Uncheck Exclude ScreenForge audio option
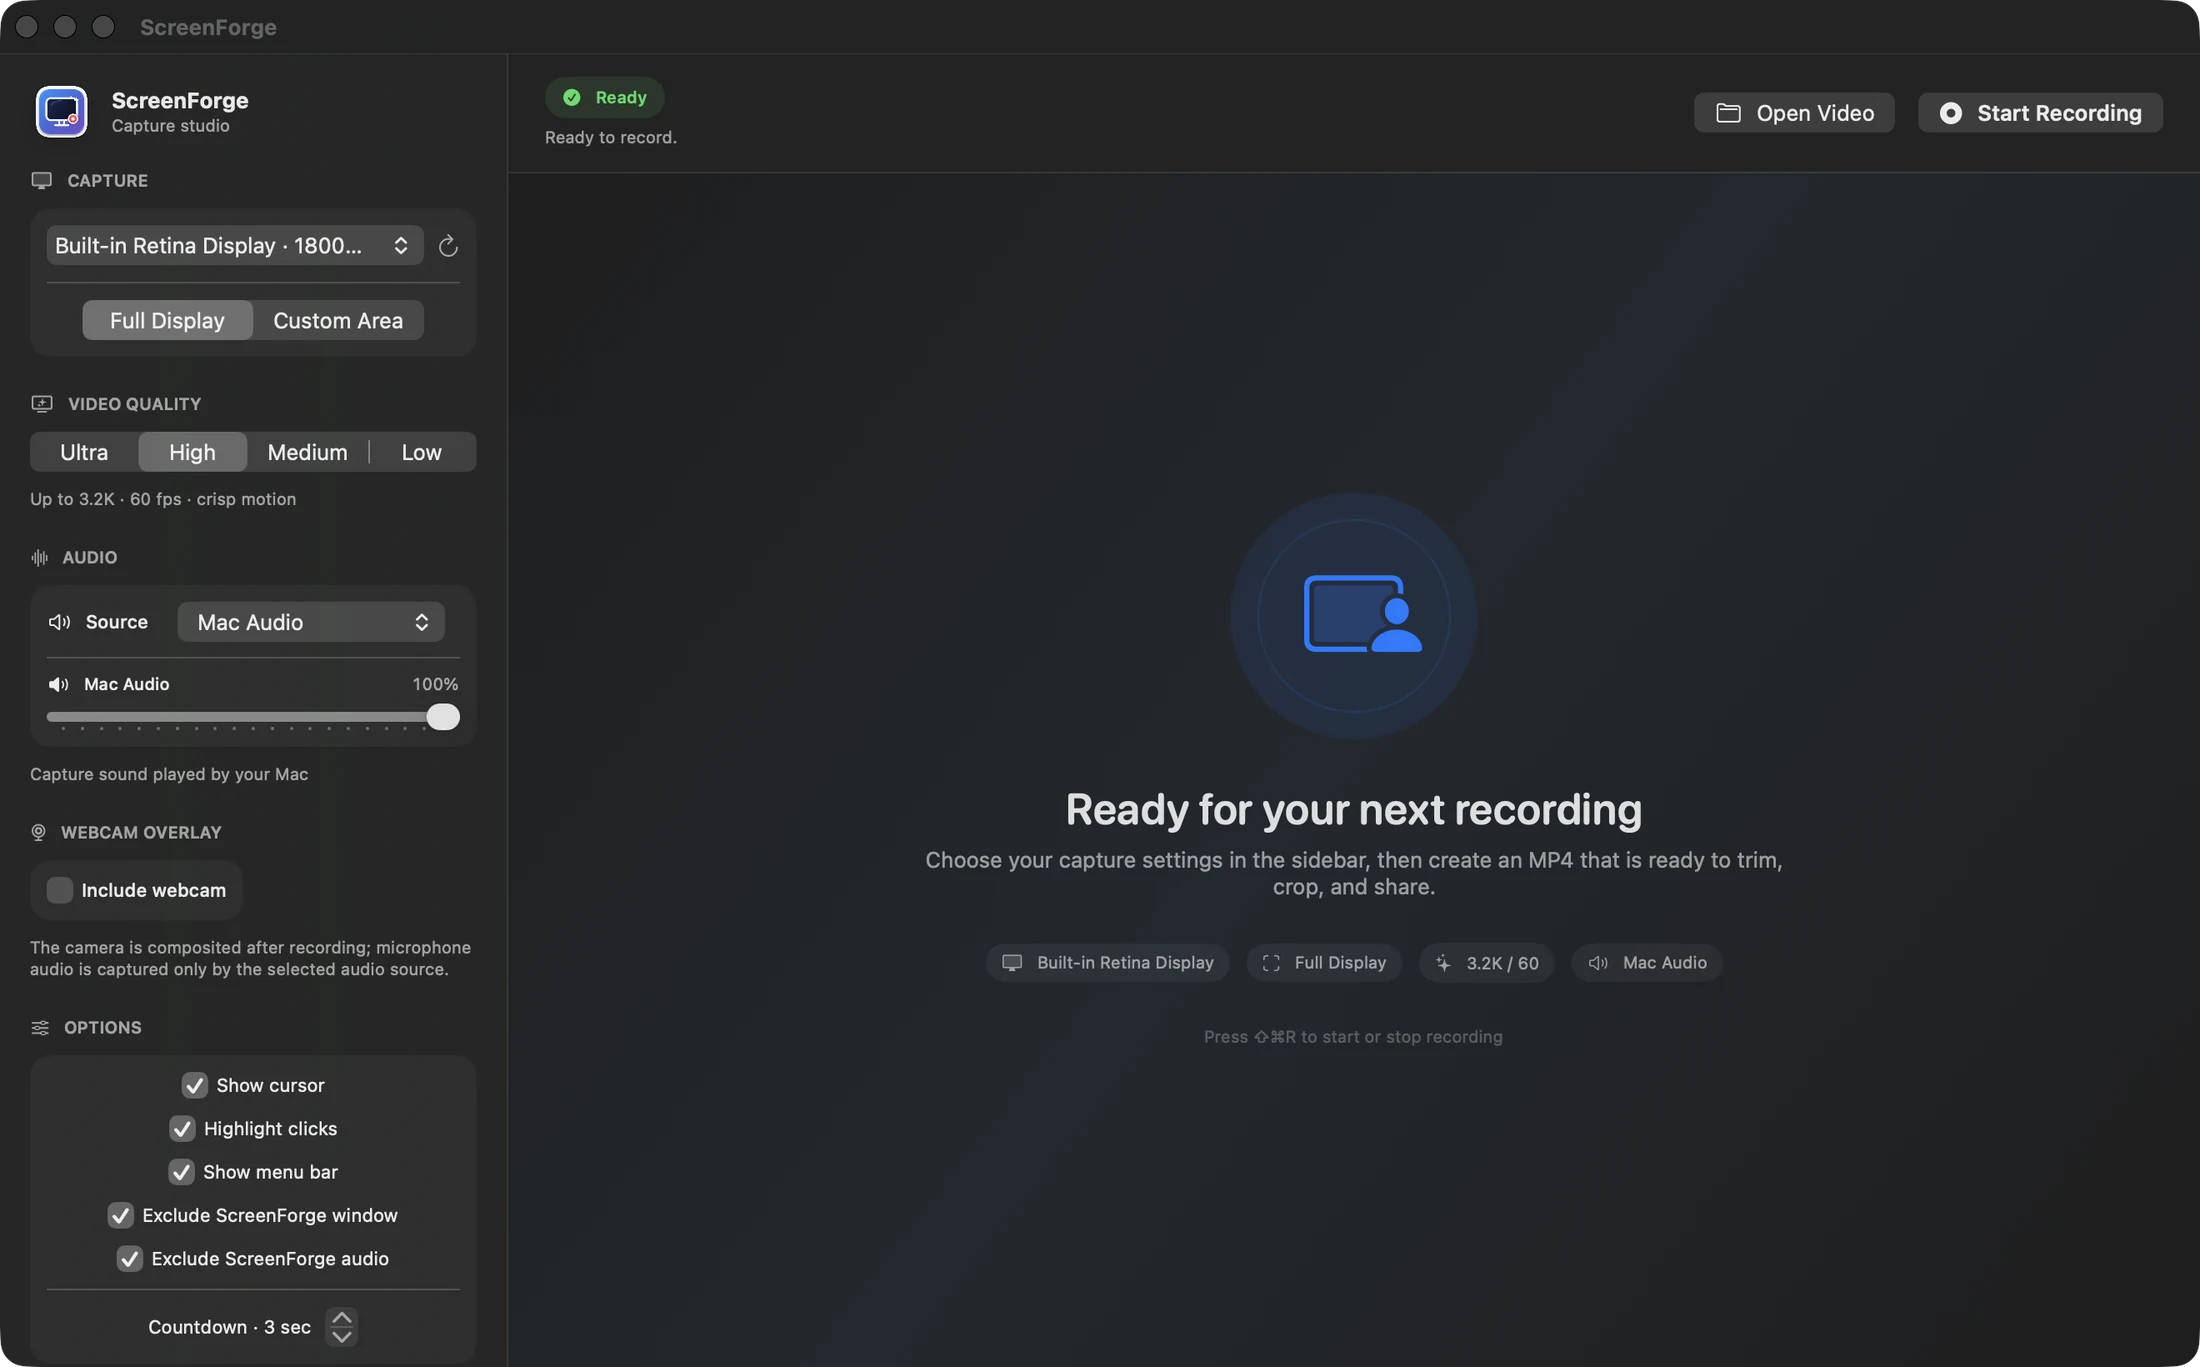2200x1367 pixels. [129, 1259]
